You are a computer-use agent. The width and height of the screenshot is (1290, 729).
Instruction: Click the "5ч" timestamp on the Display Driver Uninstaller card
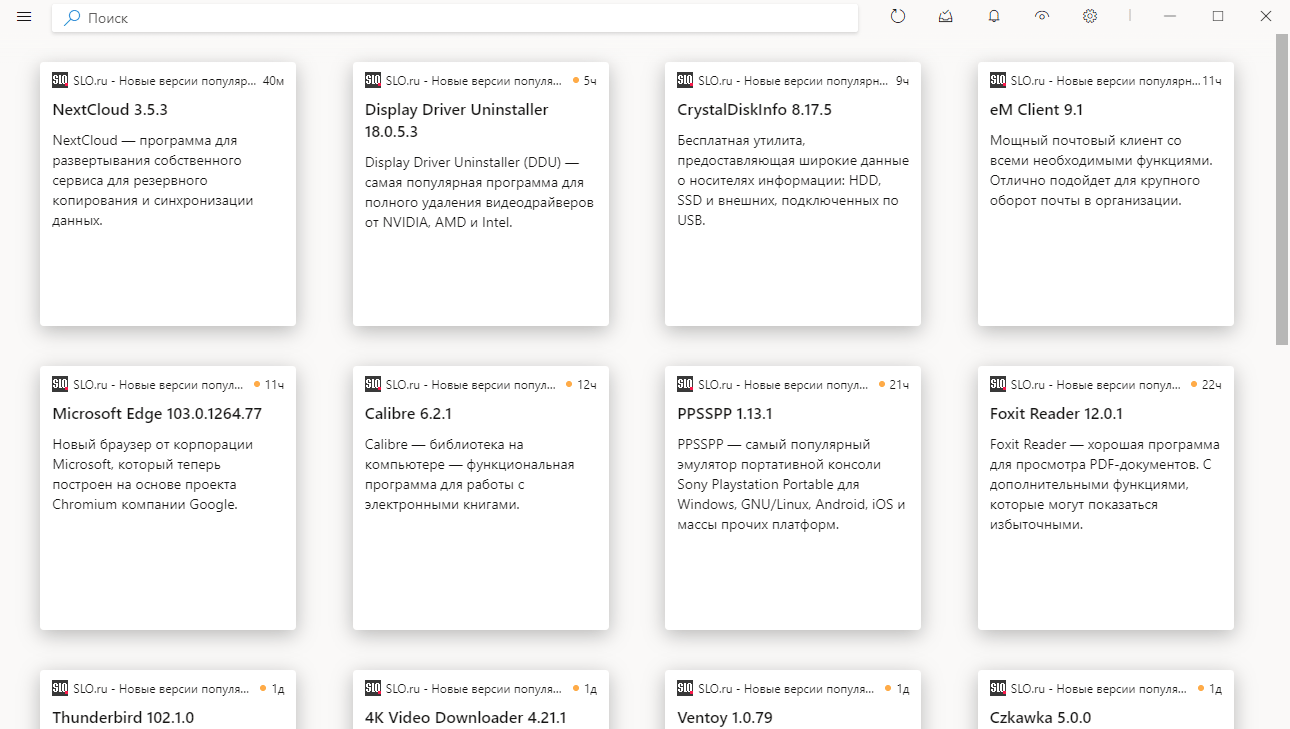click(x=590, y=80)
